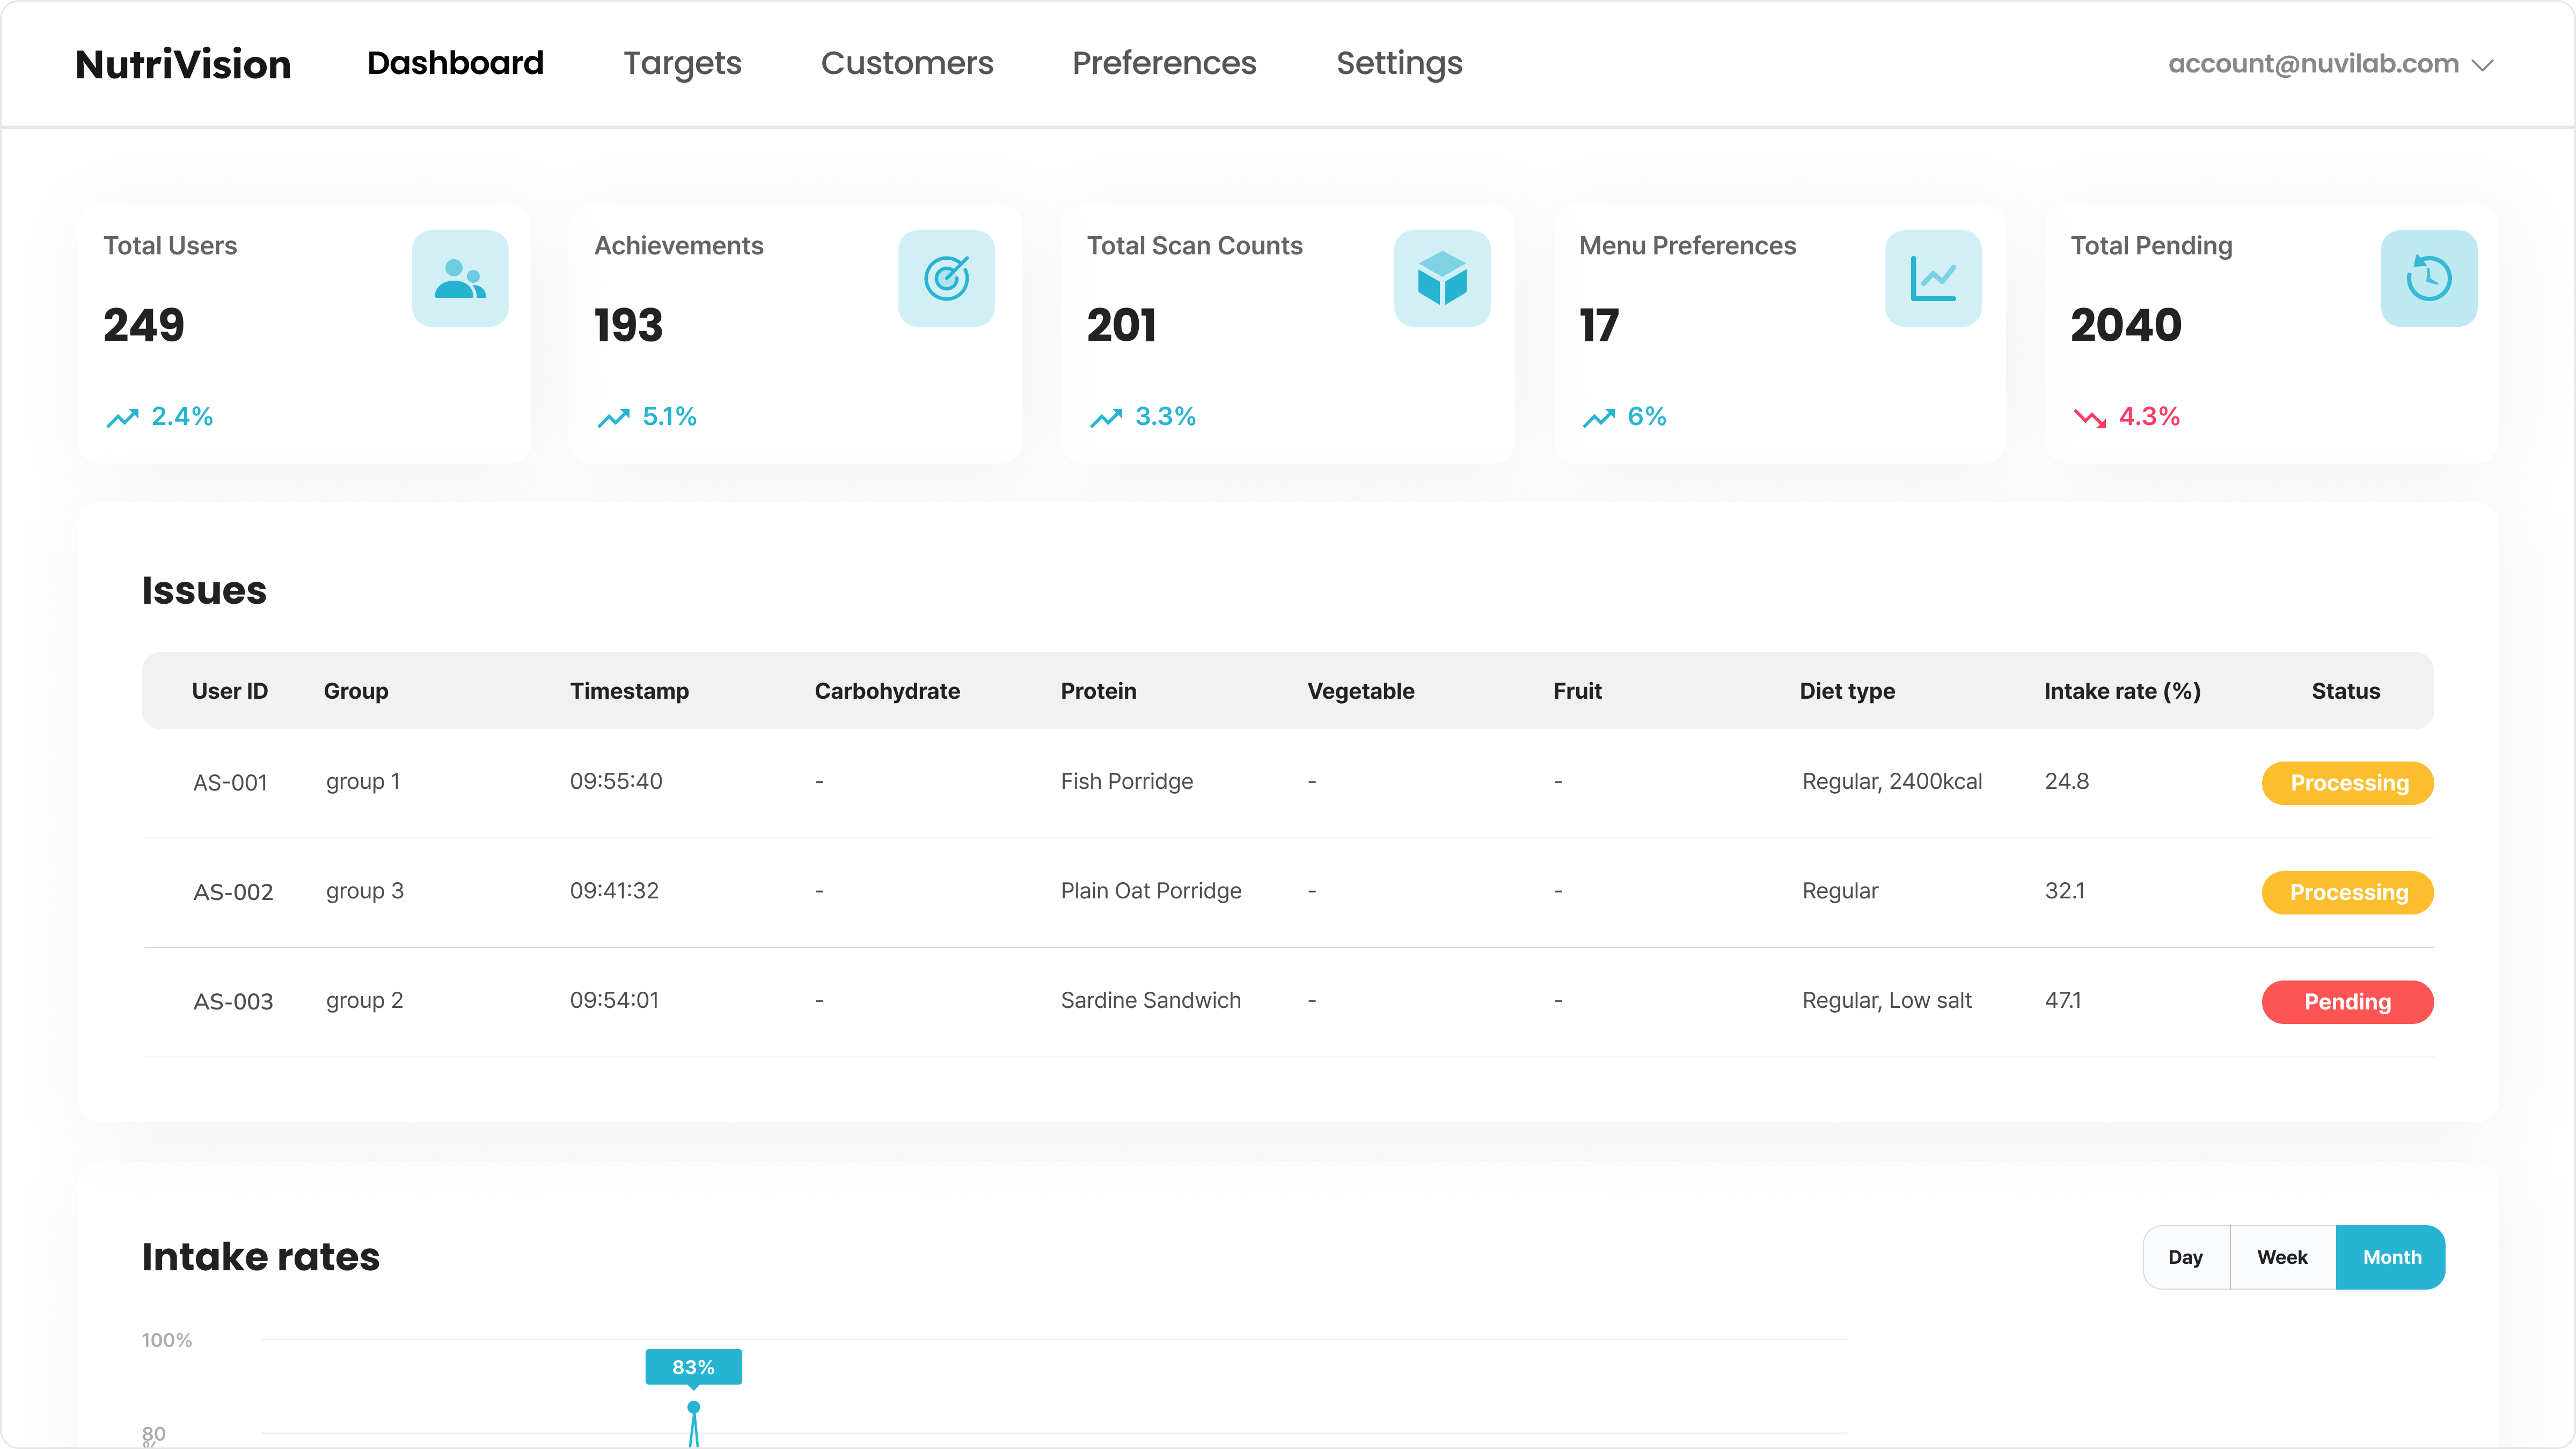This screenshot has height=1449, width=2576.
Task: Open the Preferences tab
Action: tap(1164, 63)
